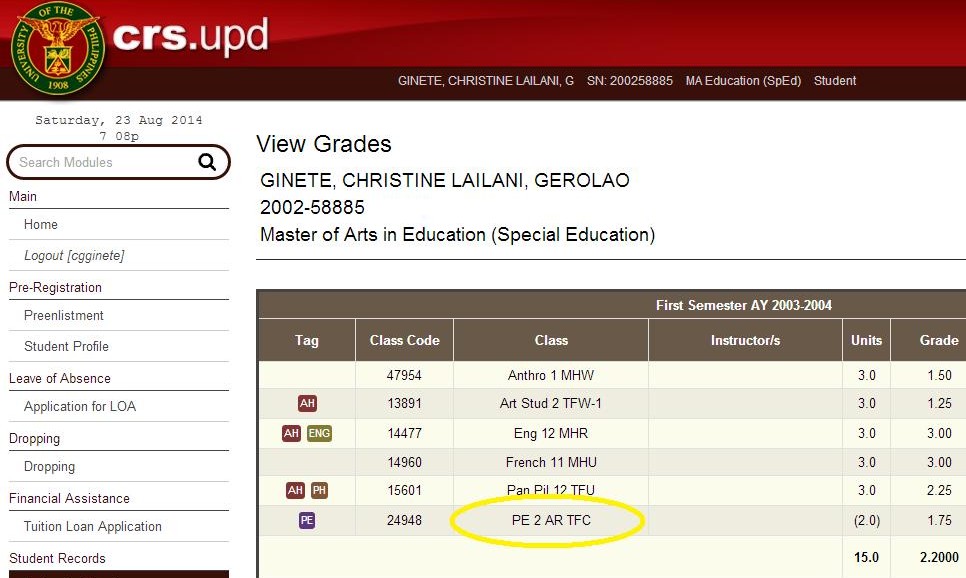This screenshot has height=578, width=966.
Task: Click the University of the Philippines seal logo
Action: tap(57, 49)
